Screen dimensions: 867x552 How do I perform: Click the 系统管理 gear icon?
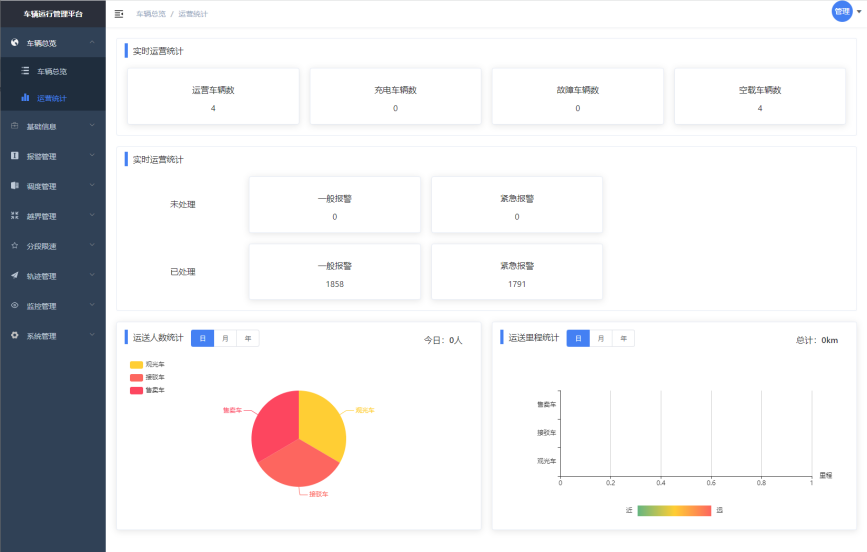pos(15,336)
